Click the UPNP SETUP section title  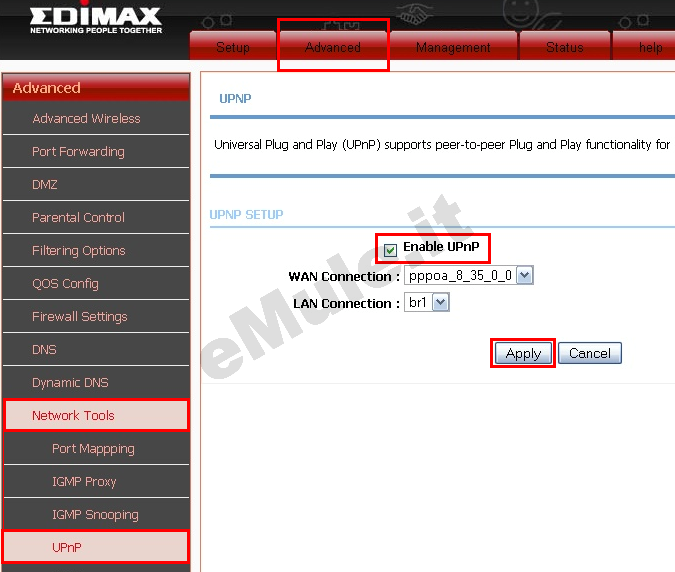246,214
